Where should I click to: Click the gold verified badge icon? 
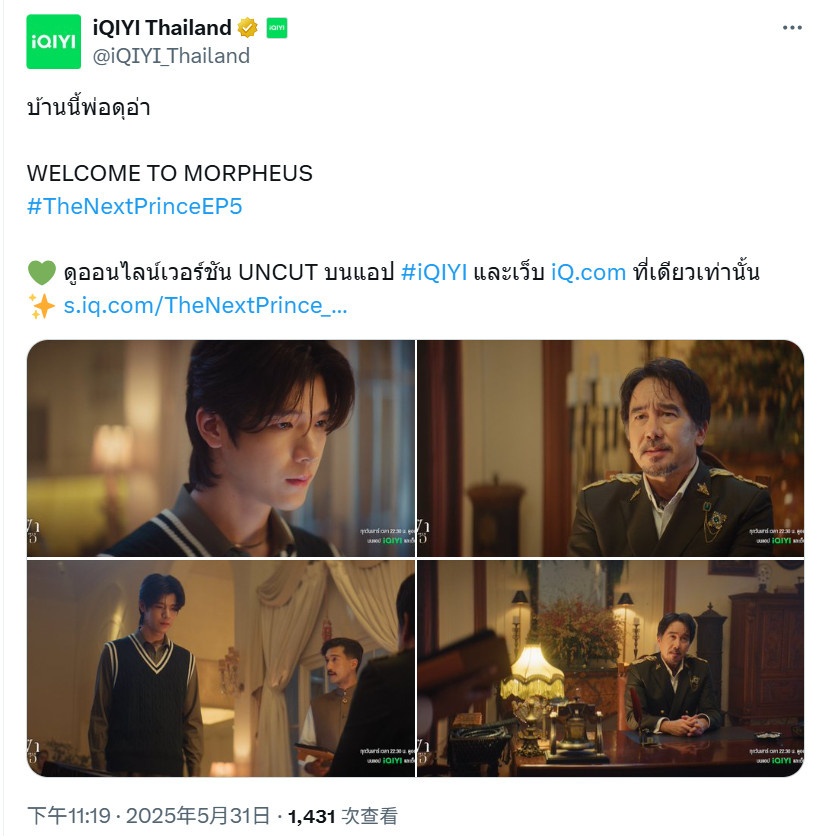(x=247, y=28)
